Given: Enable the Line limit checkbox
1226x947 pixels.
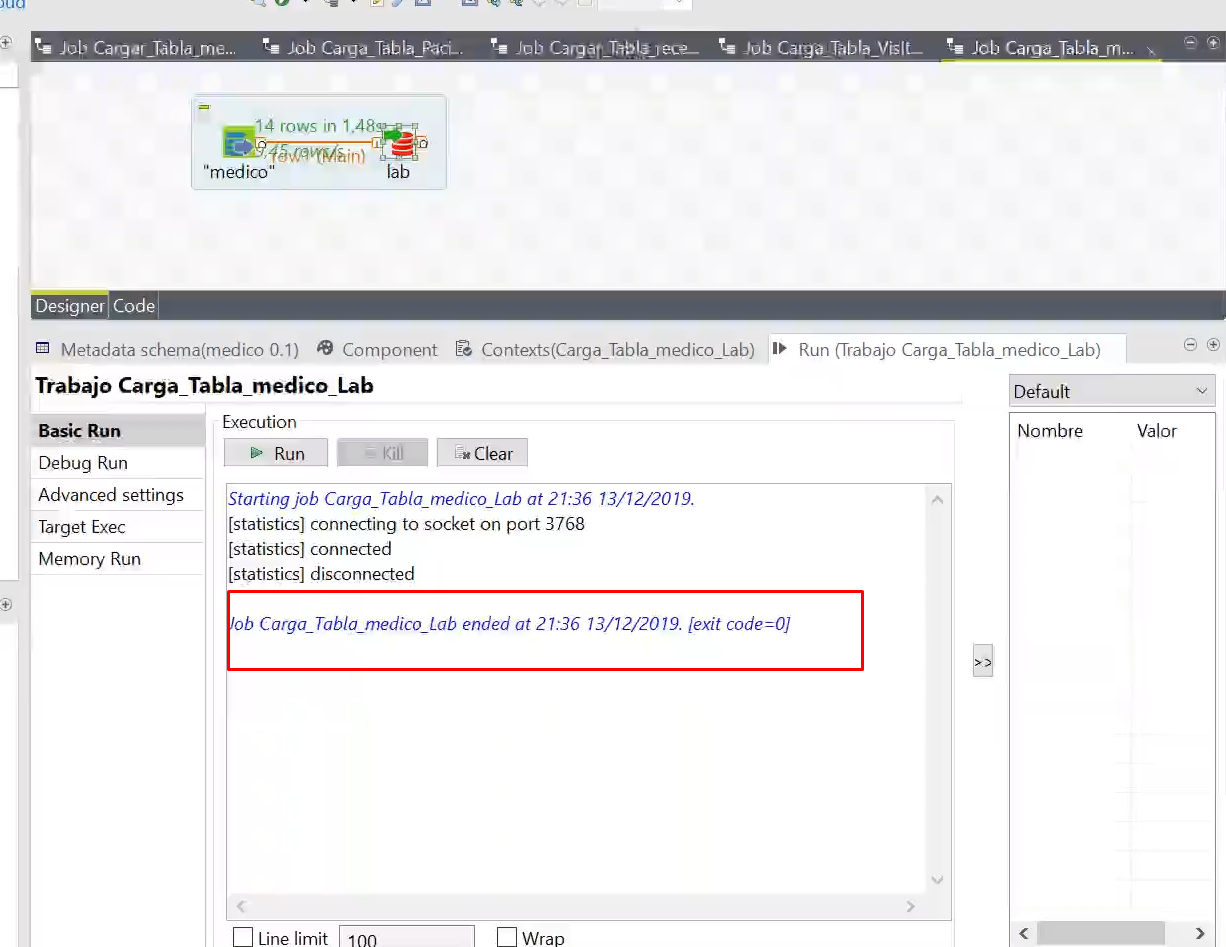Looking at the screenshot, I should [243, 937].
